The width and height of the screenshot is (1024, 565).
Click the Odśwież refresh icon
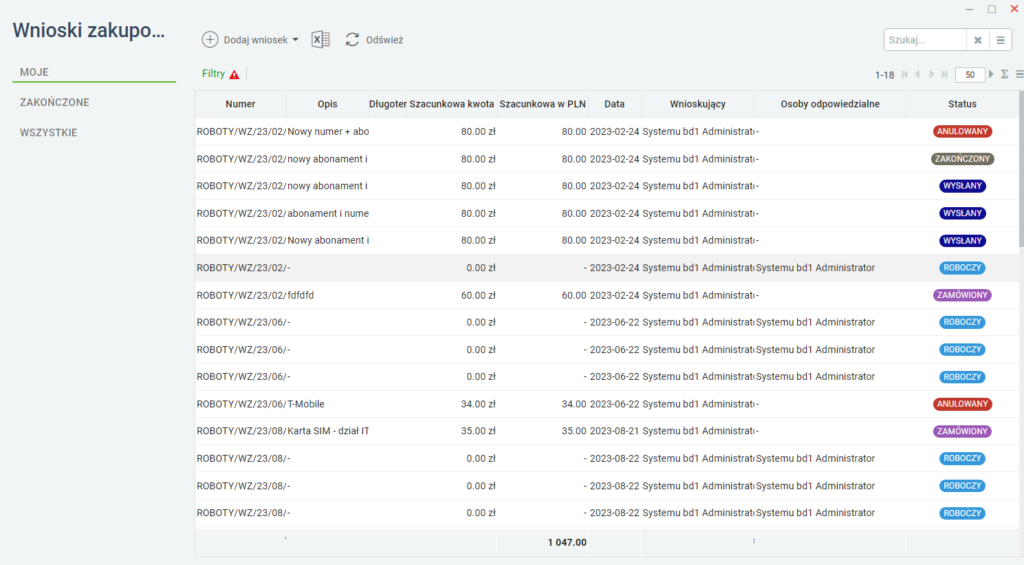point(353,40)
